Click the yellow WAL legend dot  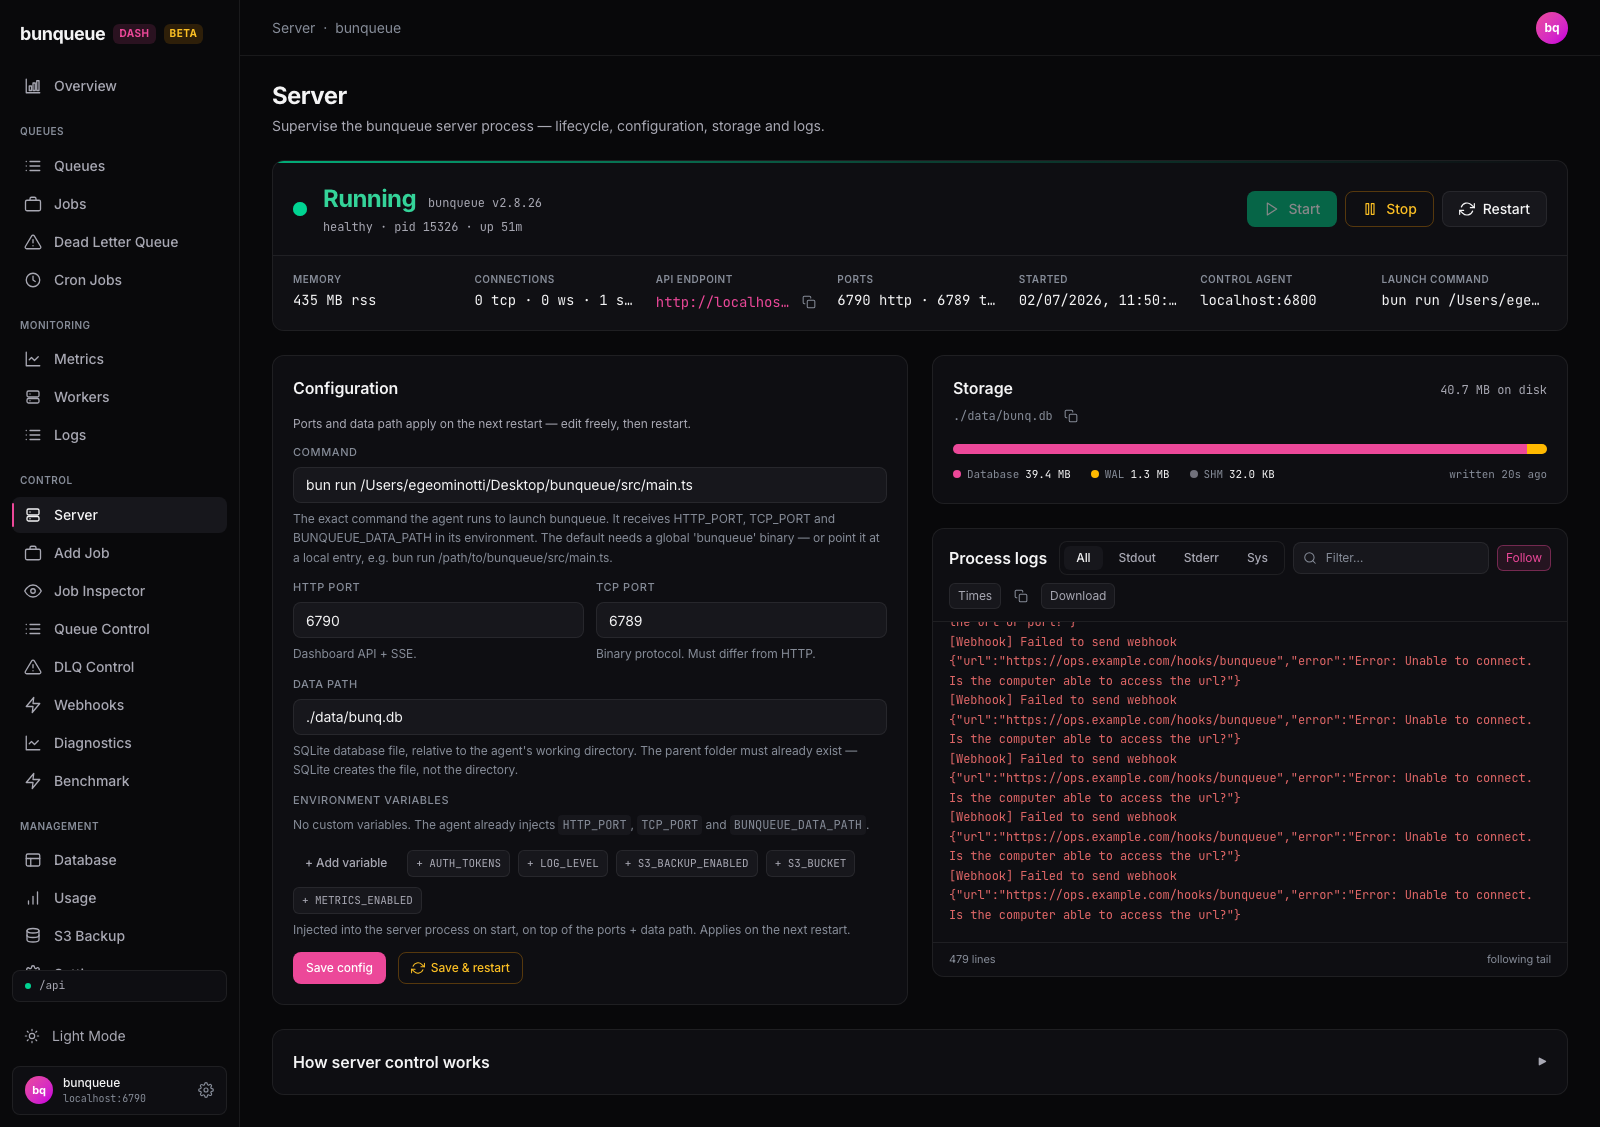tap(1095, 474)
